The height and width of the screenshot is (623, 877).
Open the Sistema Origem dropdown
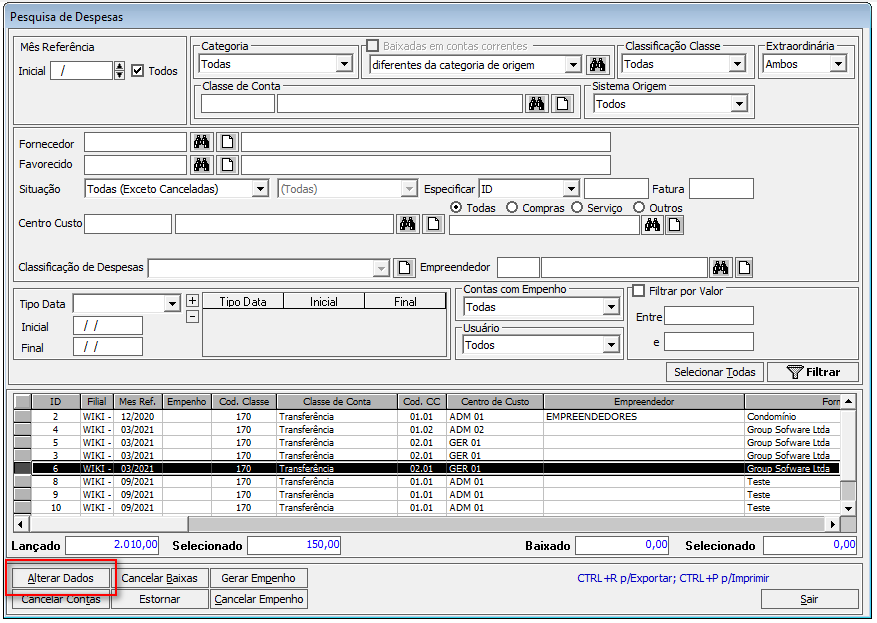click(x=739, y=104)
